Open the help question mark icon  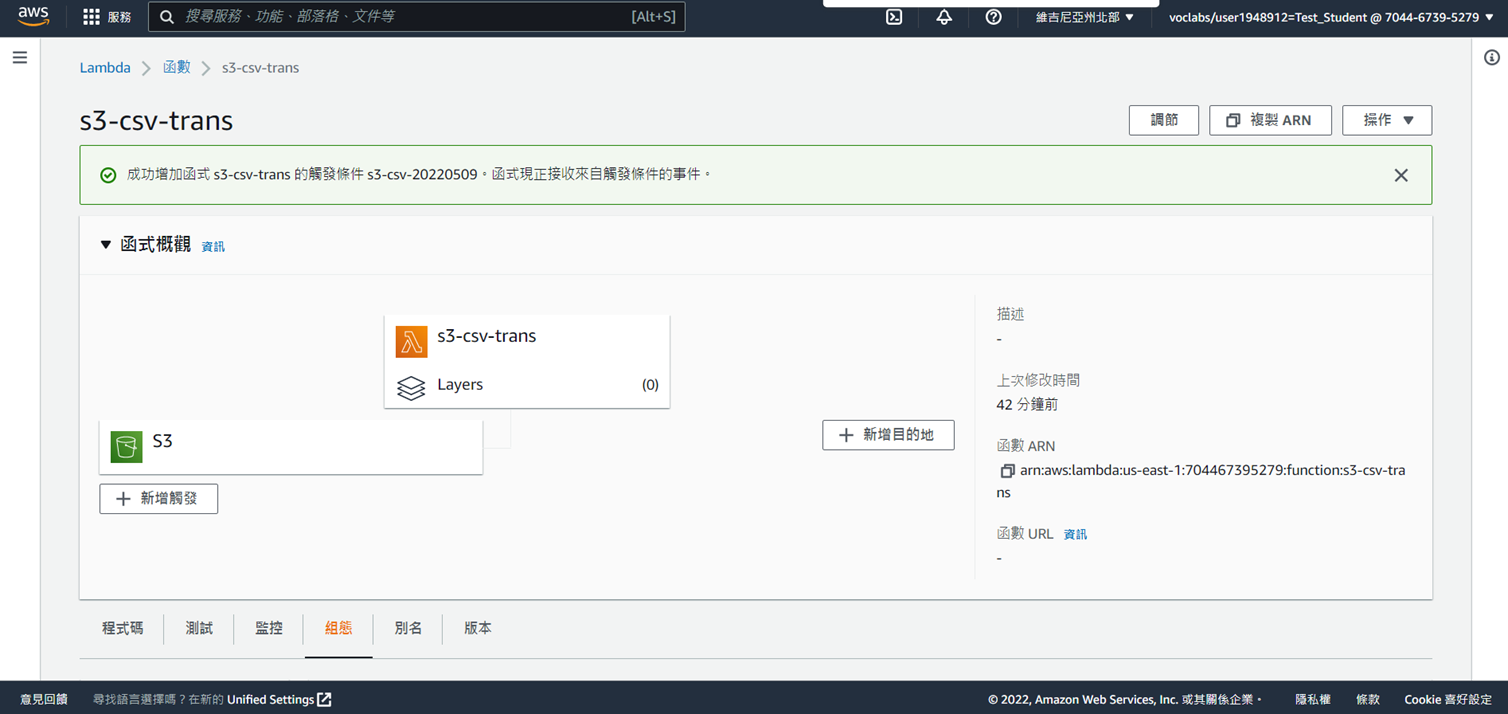pyautogui.click(x=993, y=17)
